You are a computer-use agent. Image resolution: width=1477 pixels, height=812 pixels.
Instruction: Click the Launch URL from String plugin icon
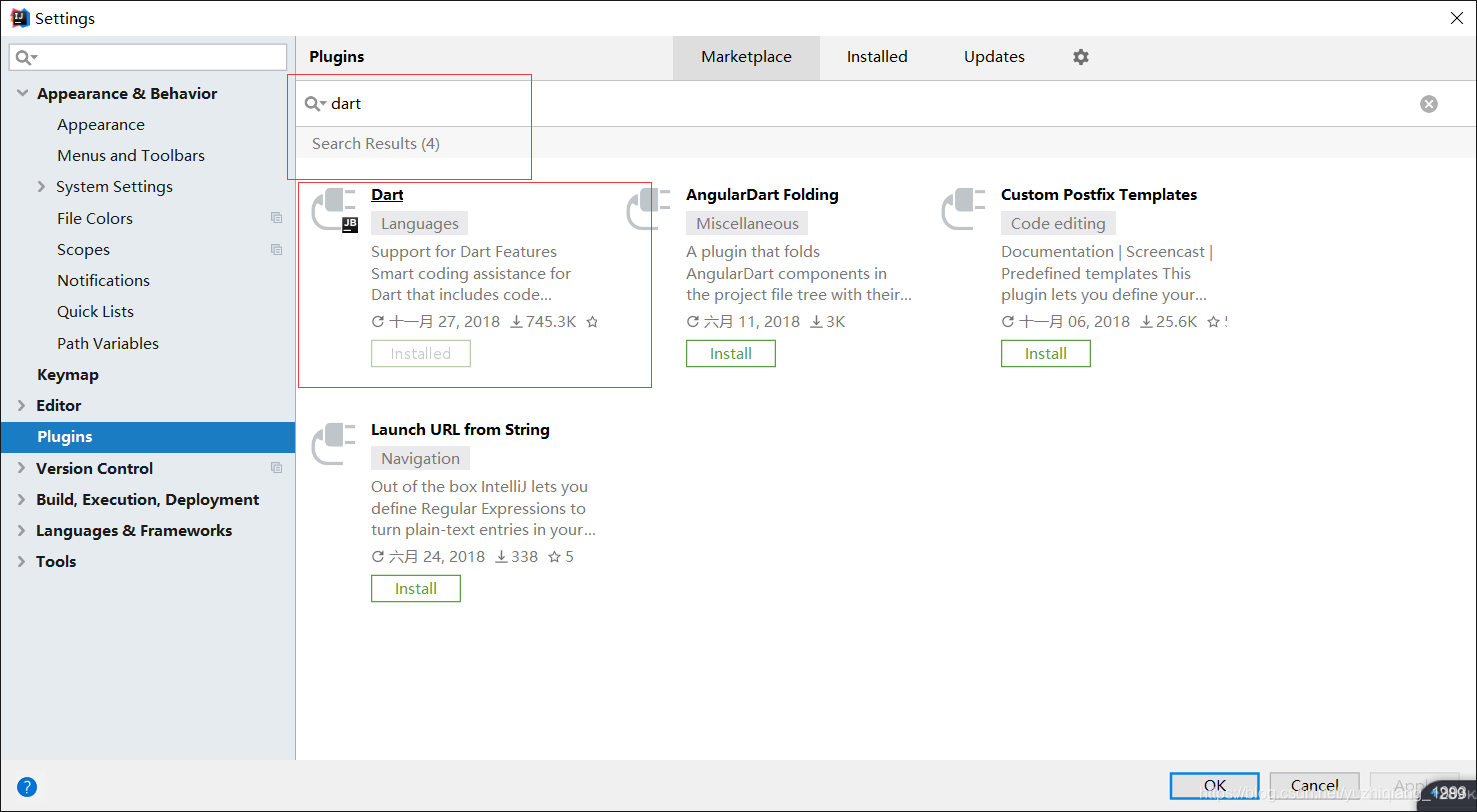(334, 445)
